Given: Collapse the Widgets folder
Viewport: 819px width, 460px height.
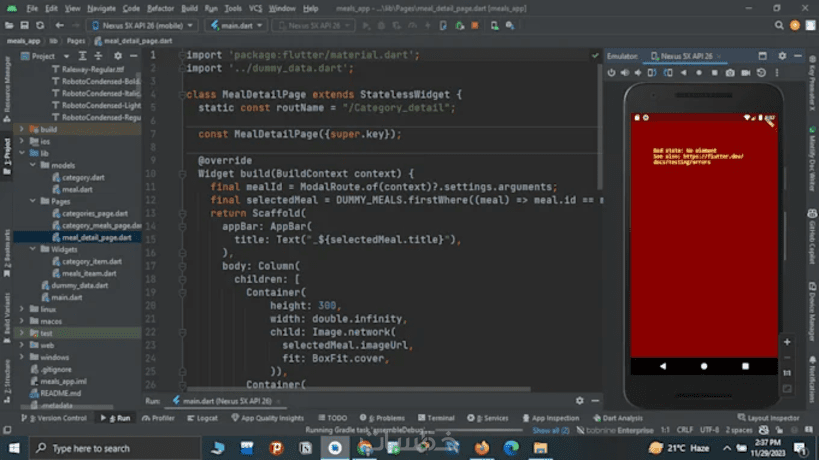Looking at the screenshot, I should pos(33,249).
